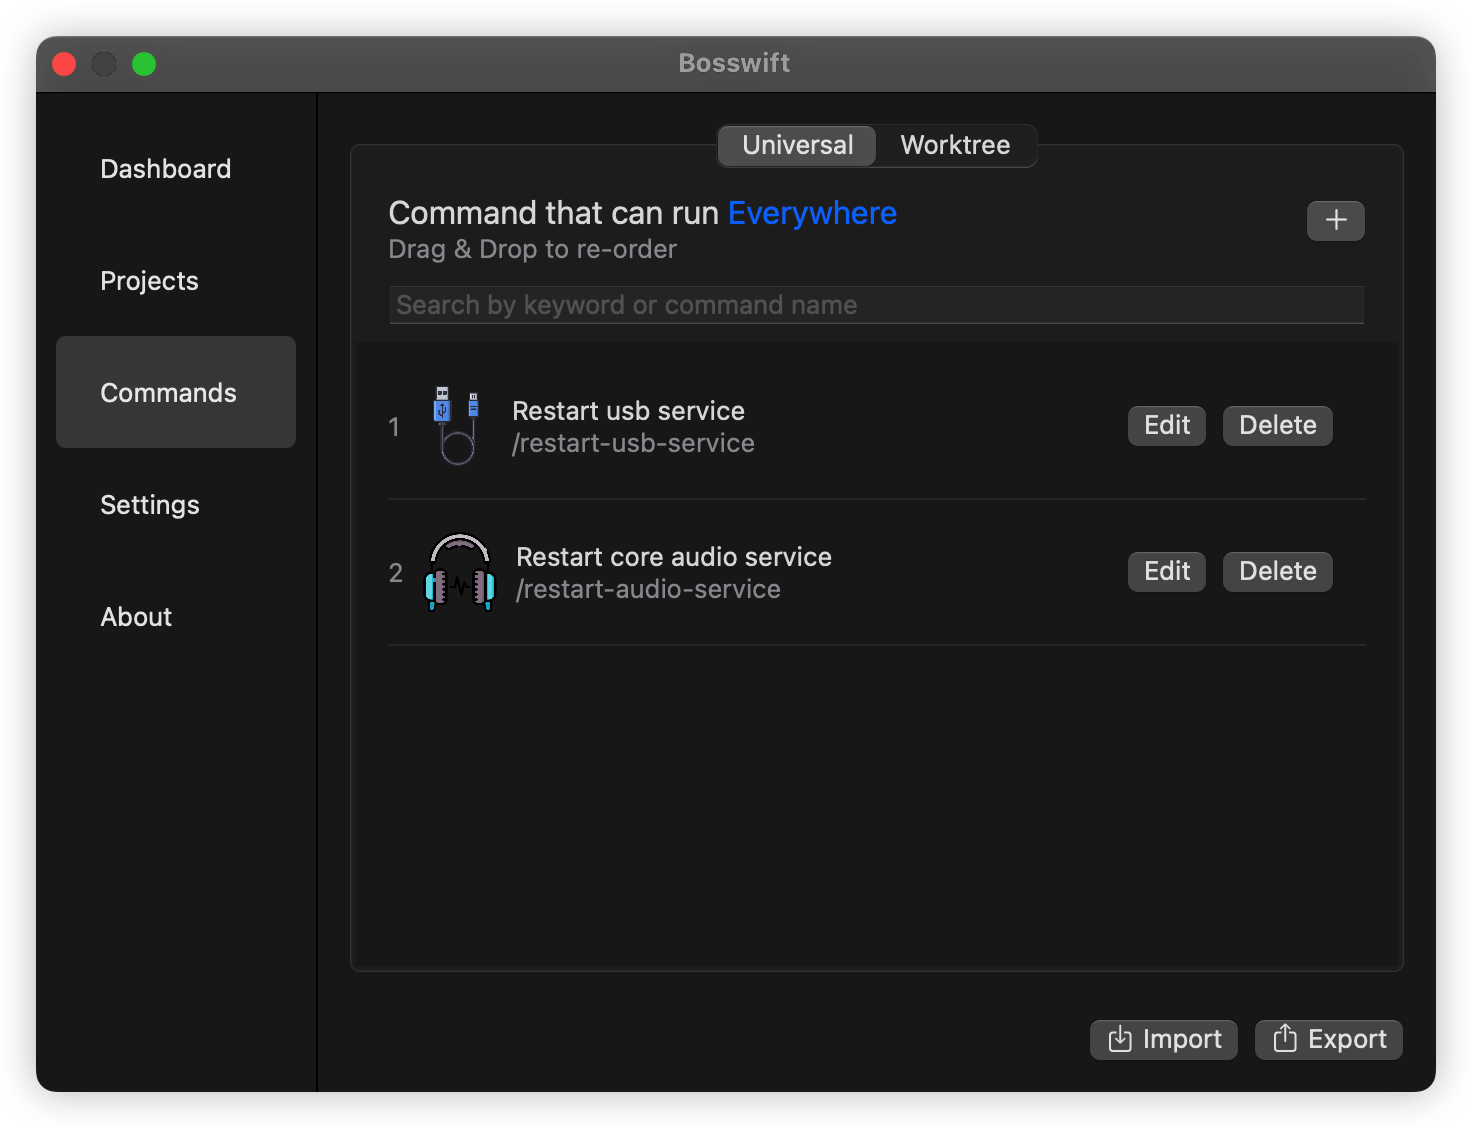Select Commands in the sidebar

tap(176, 392)
